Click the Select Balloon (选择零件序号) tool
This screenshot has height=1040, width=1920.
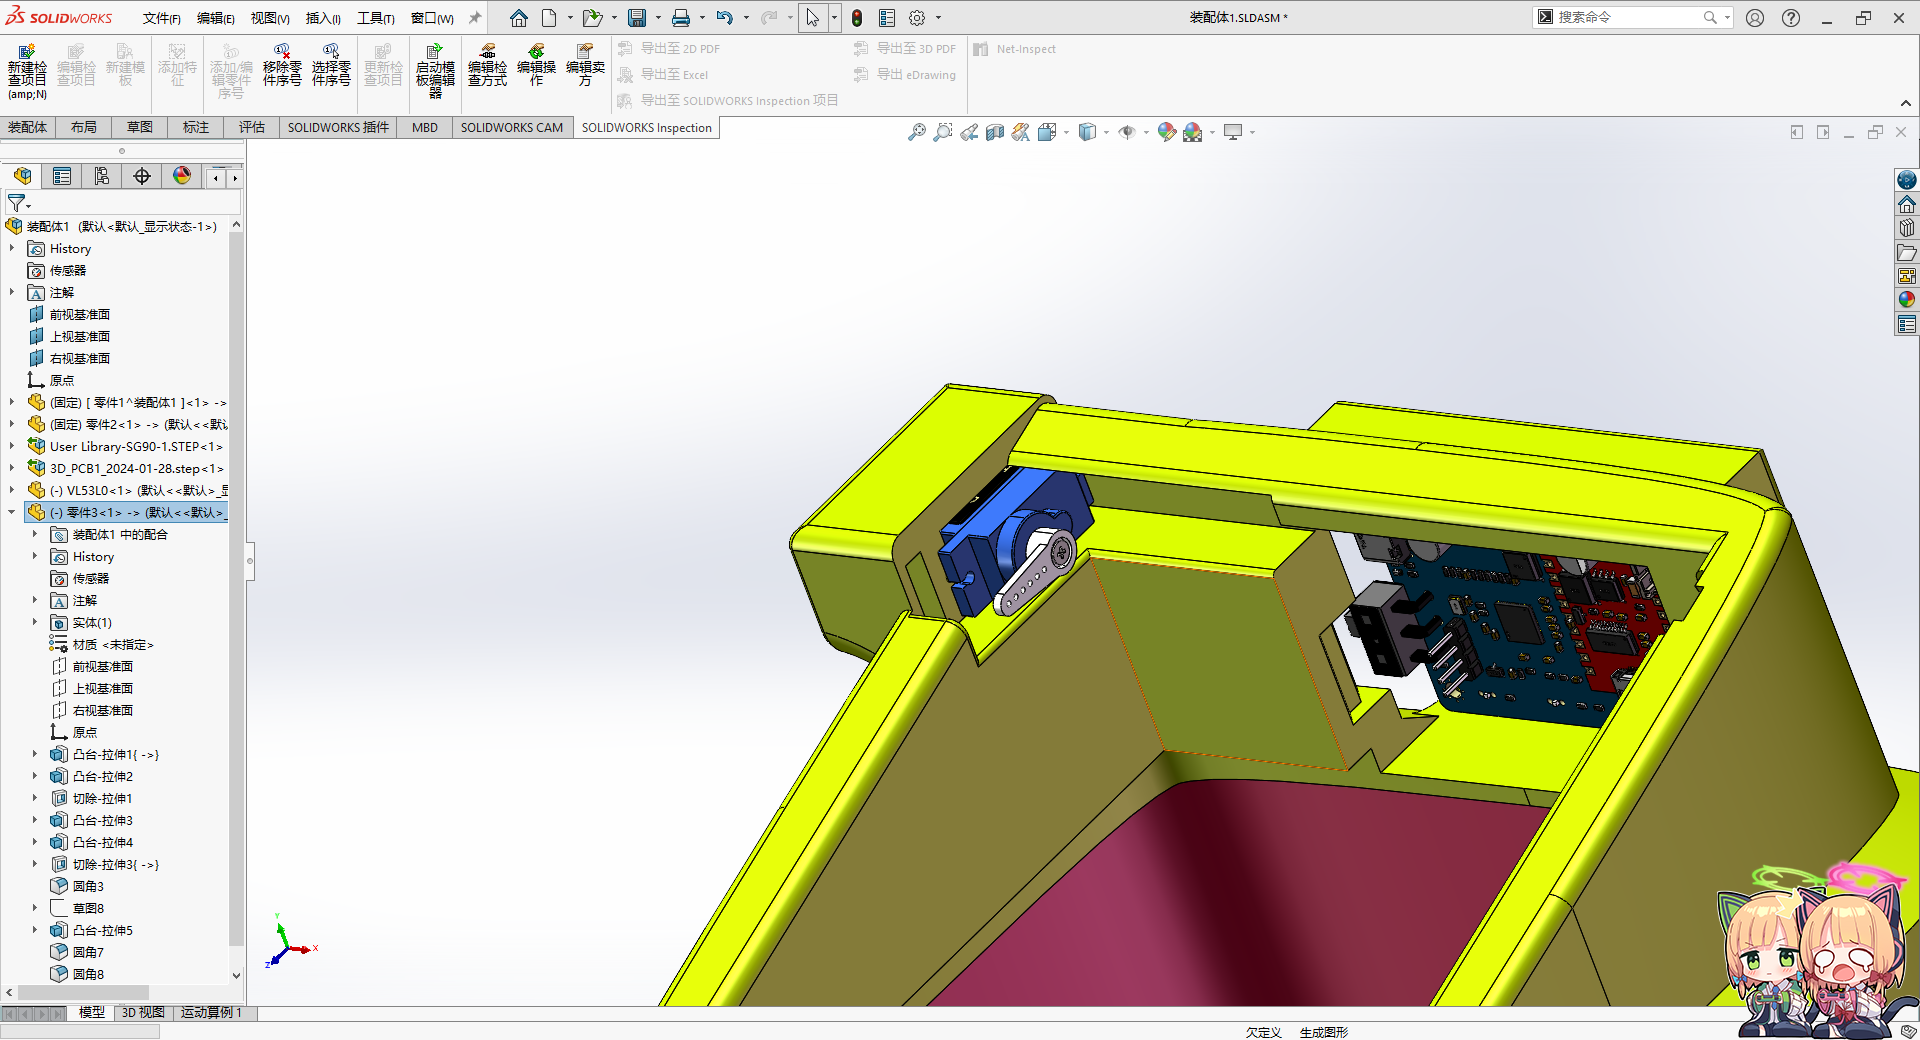331,66
